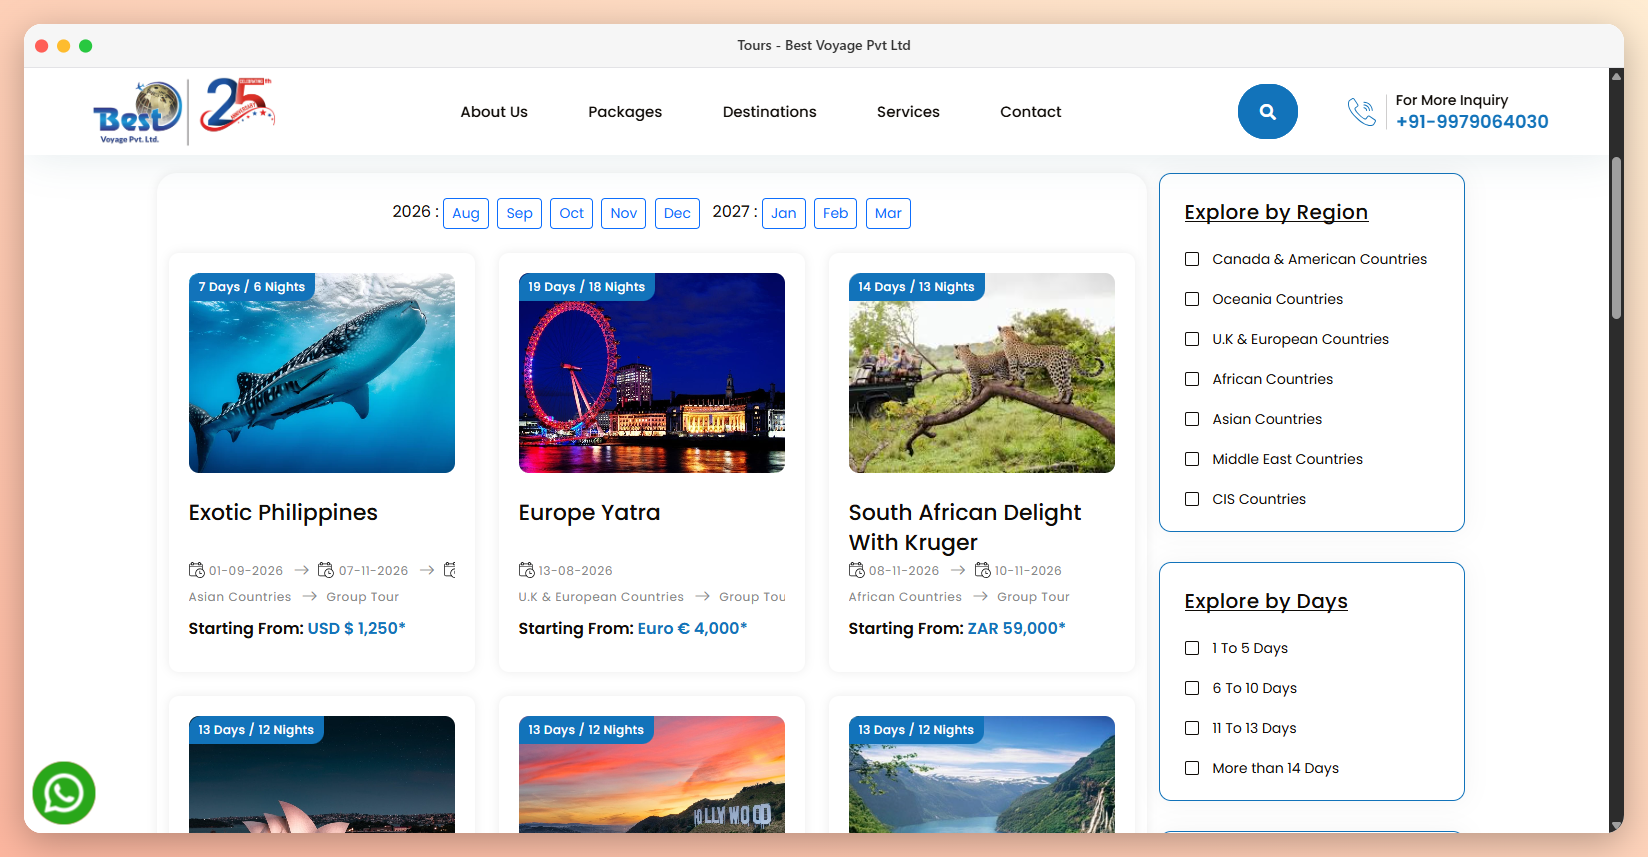
Task: Choose Oct month filter
Action: (572, 213)
